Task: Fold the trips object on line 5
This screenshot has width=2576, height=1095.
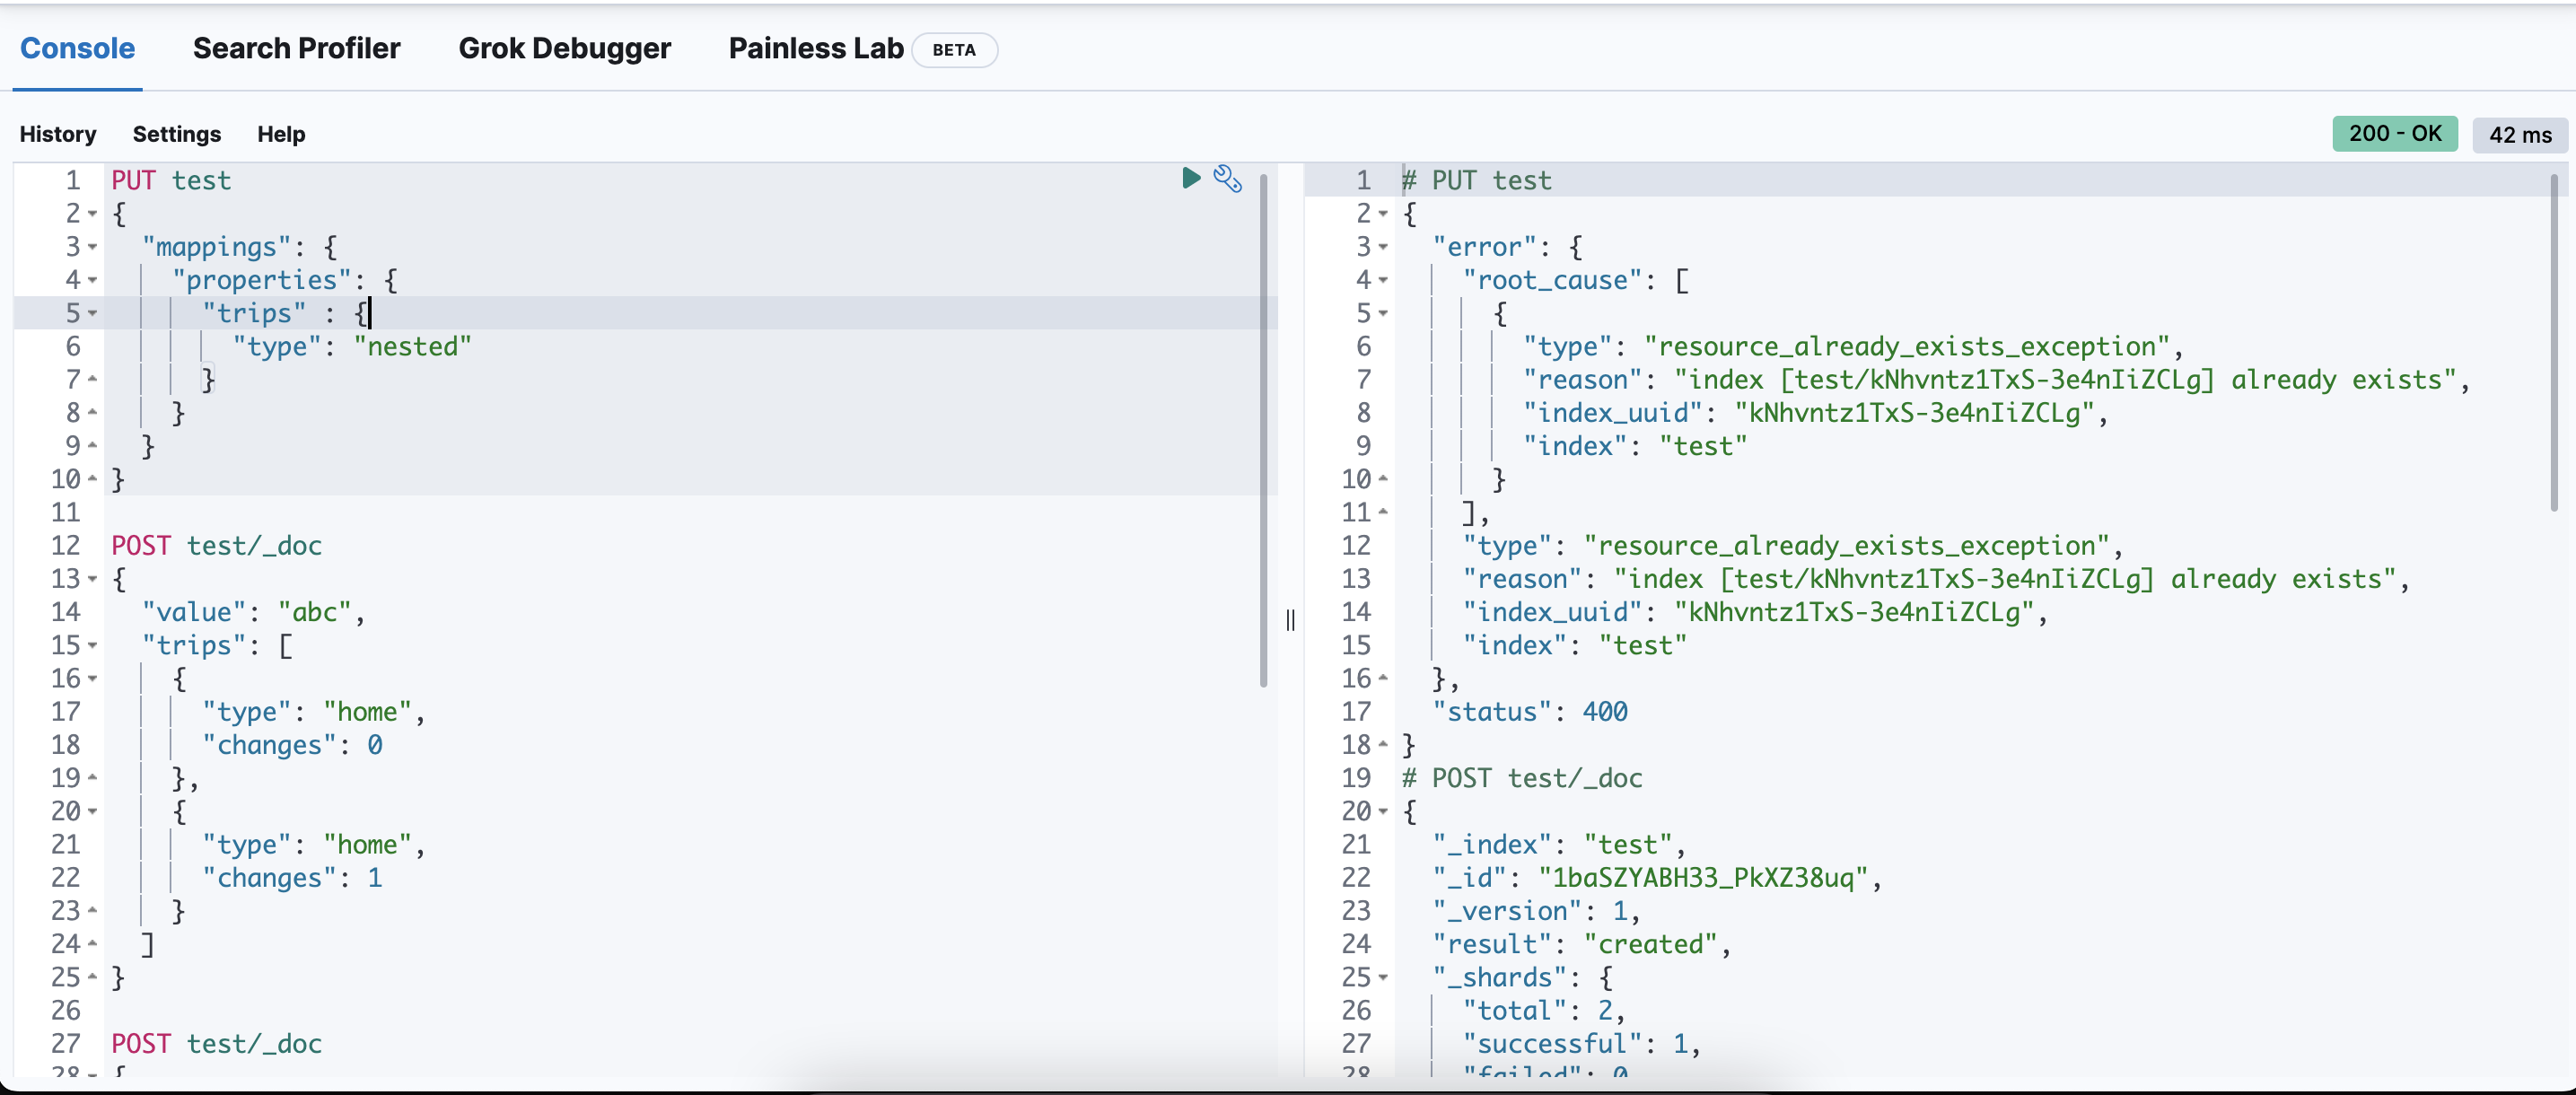Action: tap(92, 313)
